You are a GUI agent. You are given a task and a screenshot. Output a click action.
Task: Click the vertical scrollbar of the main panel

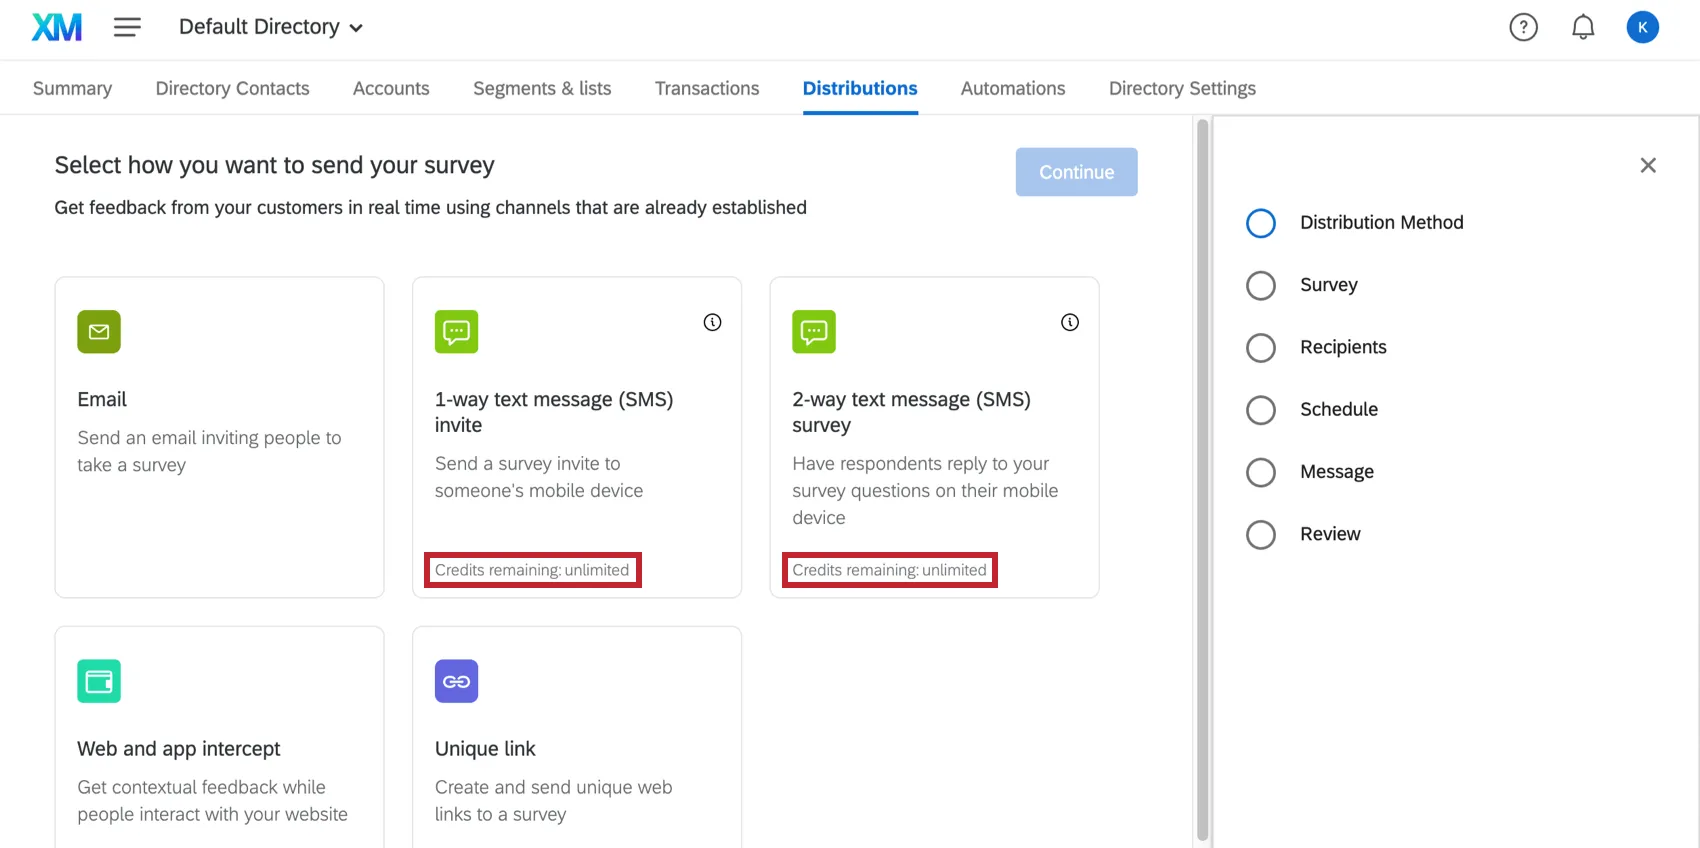(1202, 480)
